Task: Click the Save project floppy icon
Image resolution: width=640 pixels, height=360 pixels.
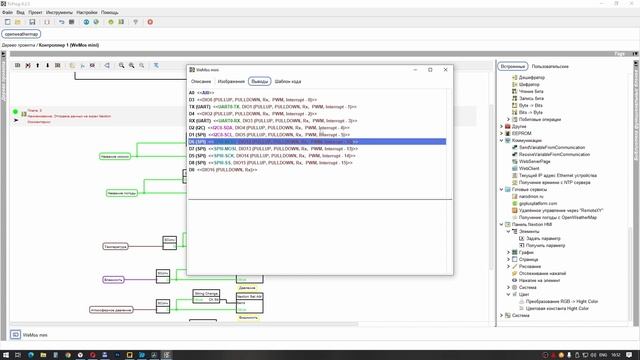Action: pos(32,22)
